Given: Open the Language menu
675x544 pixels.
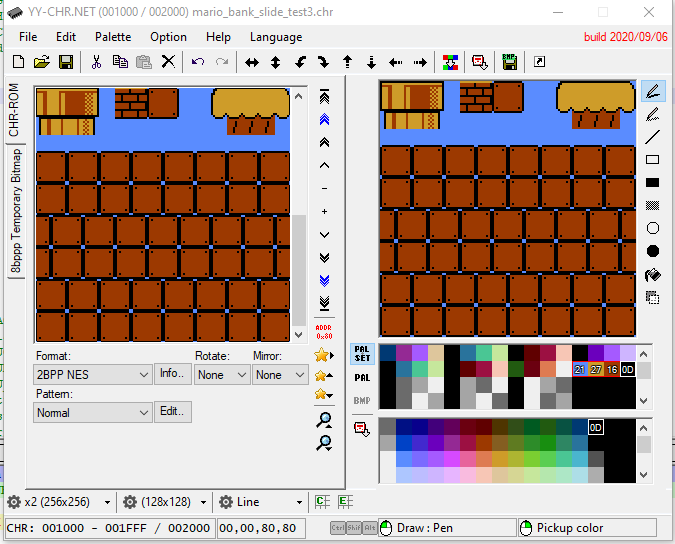Looking at the screenshot, I should [276, 37].
